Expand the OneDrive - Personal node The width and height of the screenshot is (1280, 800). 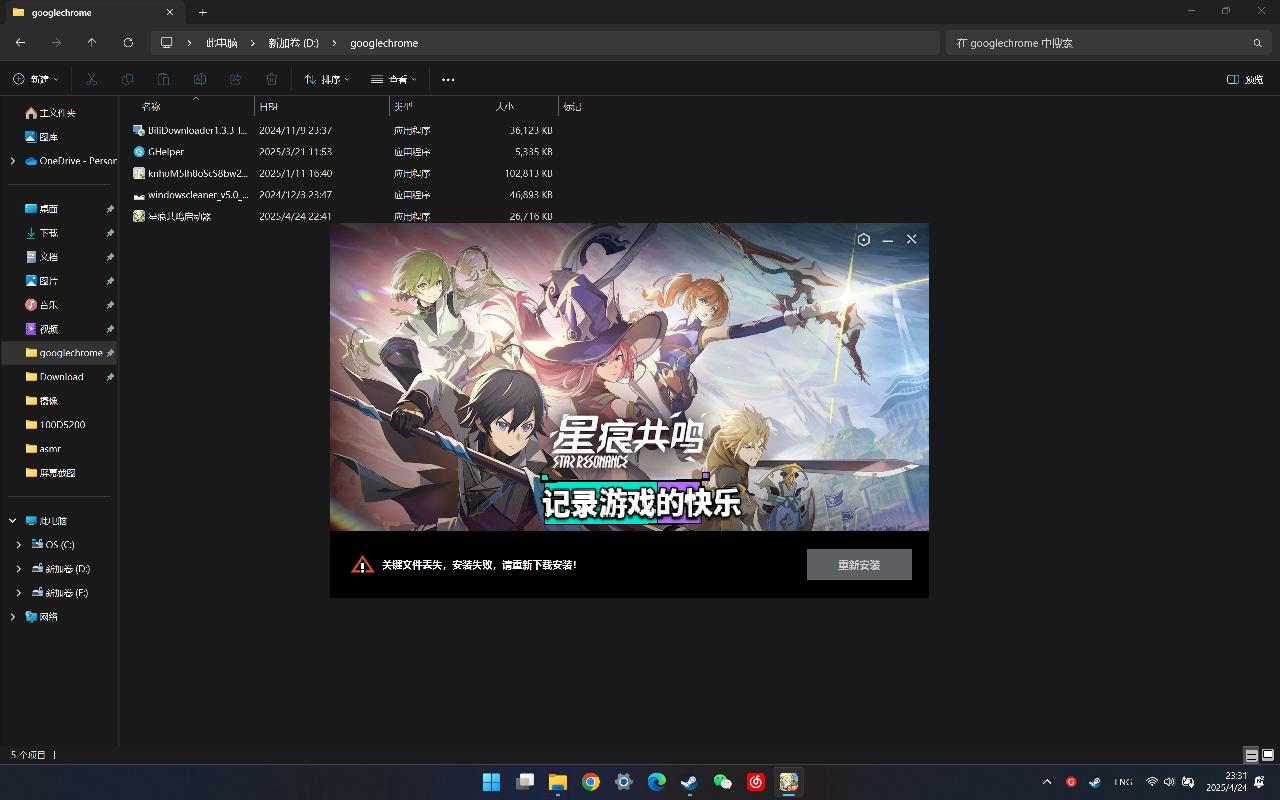12,161
